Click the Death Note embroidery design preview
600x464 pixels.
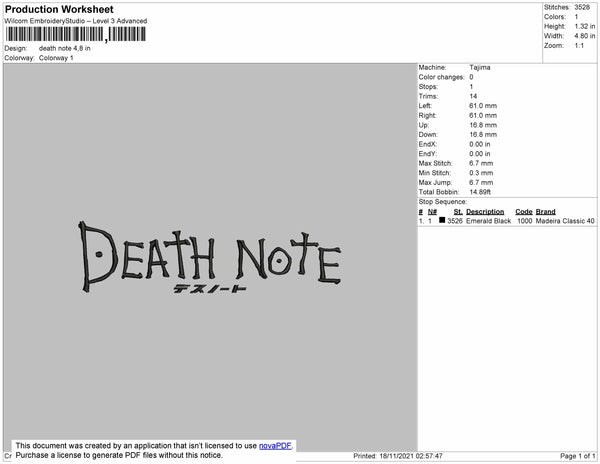(x=210, y=257)
